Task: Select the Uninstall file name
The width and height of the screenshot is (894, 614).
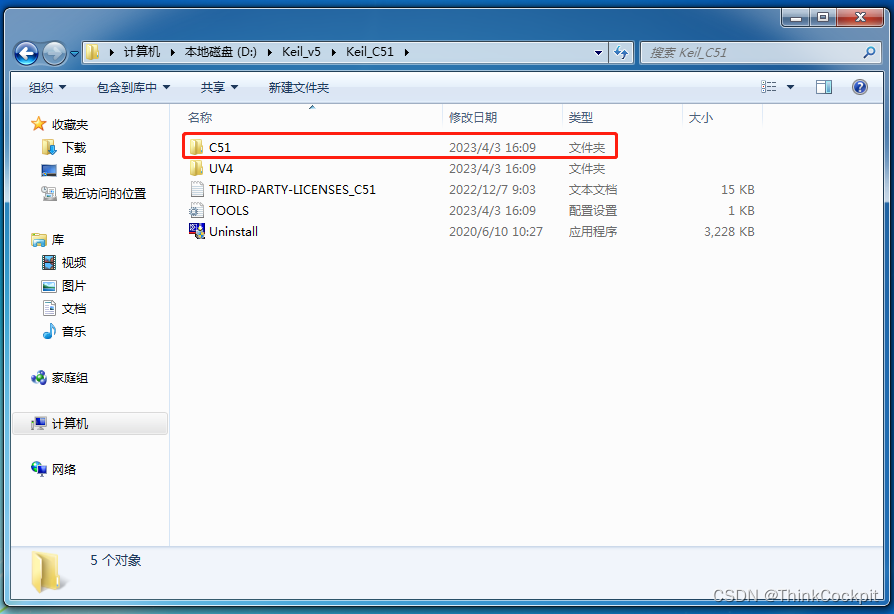Action: (x=233, y=231)
